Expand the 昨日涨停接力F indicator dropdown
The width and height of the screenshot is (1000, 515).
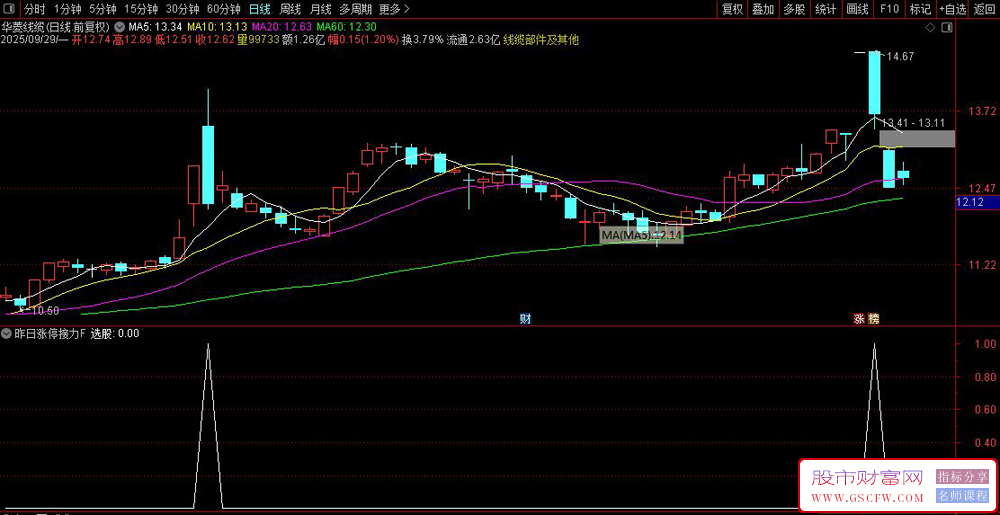(6, 333)
